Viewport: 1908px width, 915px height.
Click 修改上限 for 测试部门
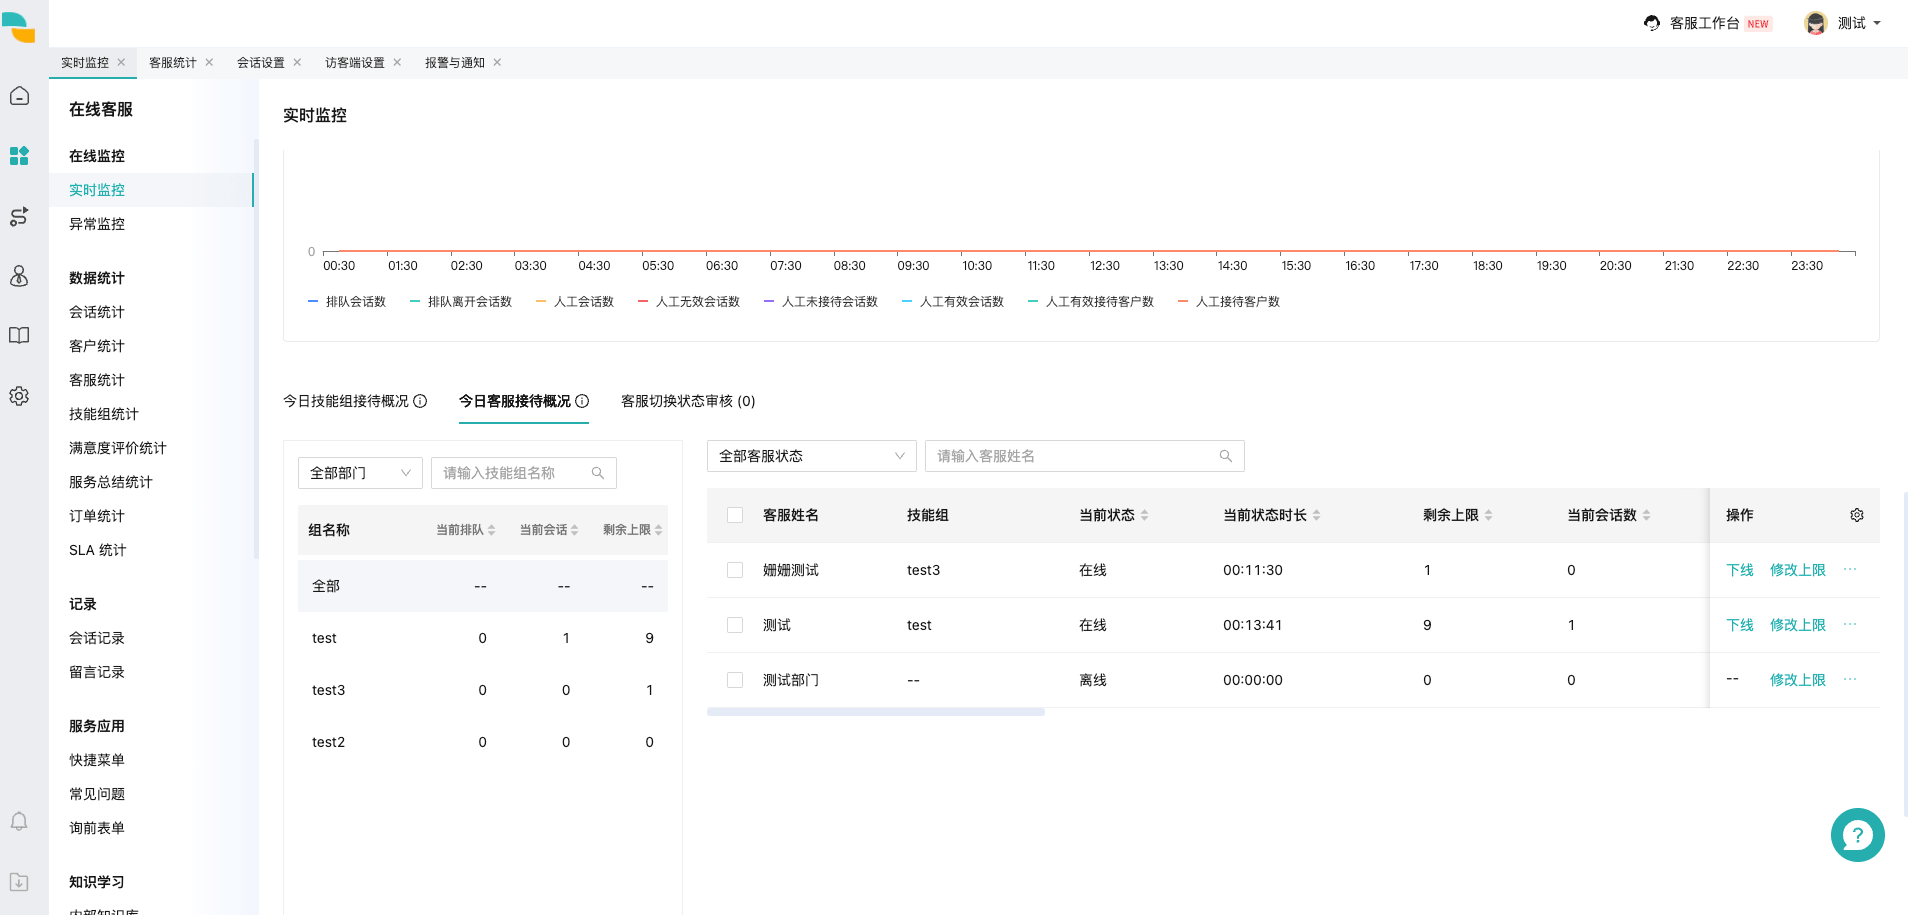(1798, 680)
